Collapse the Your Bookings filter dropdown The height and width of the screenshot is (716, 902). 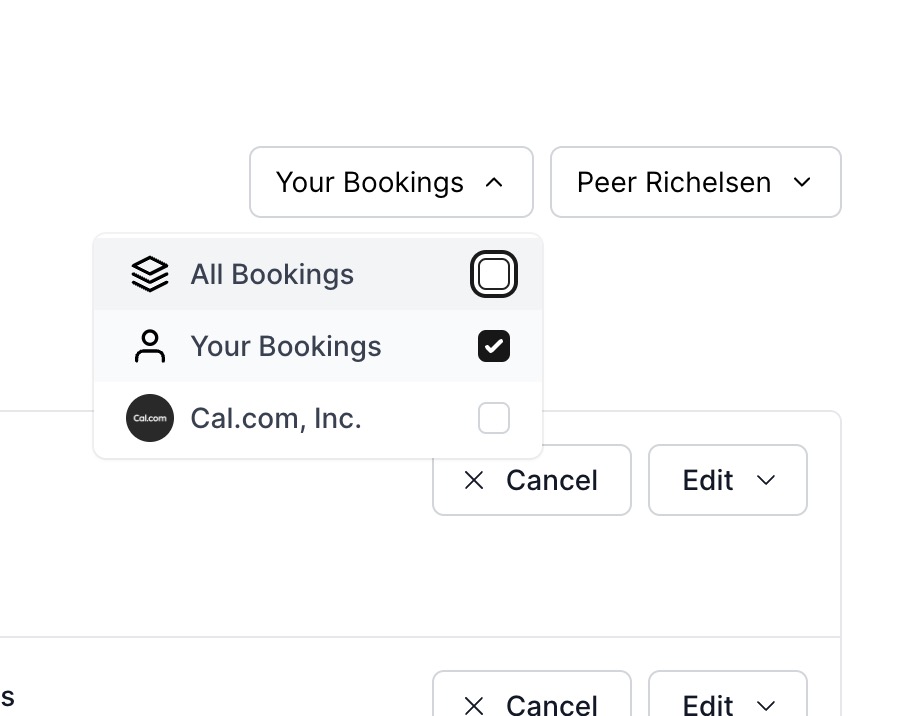tap(391, 182)
